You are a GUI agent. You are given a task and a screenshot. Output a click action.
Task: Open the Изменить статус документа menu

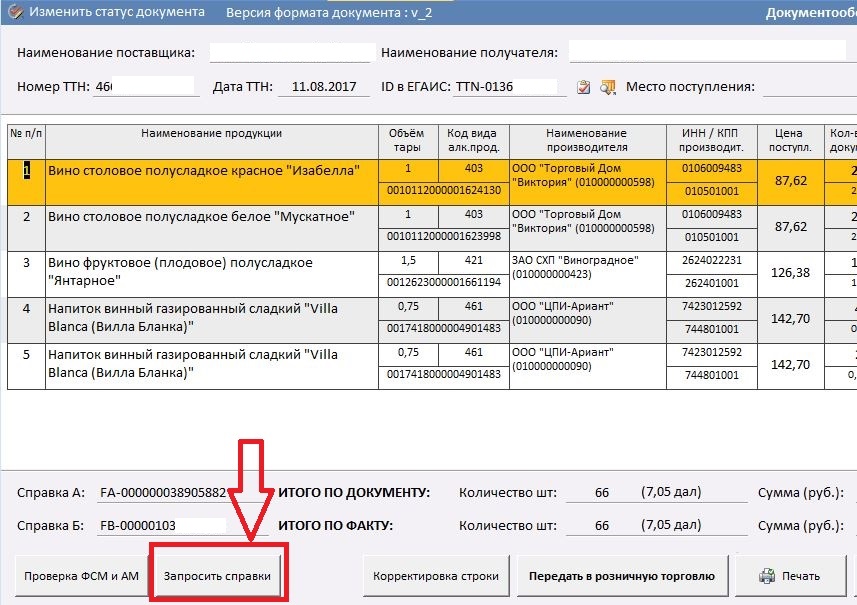(106, 12)
